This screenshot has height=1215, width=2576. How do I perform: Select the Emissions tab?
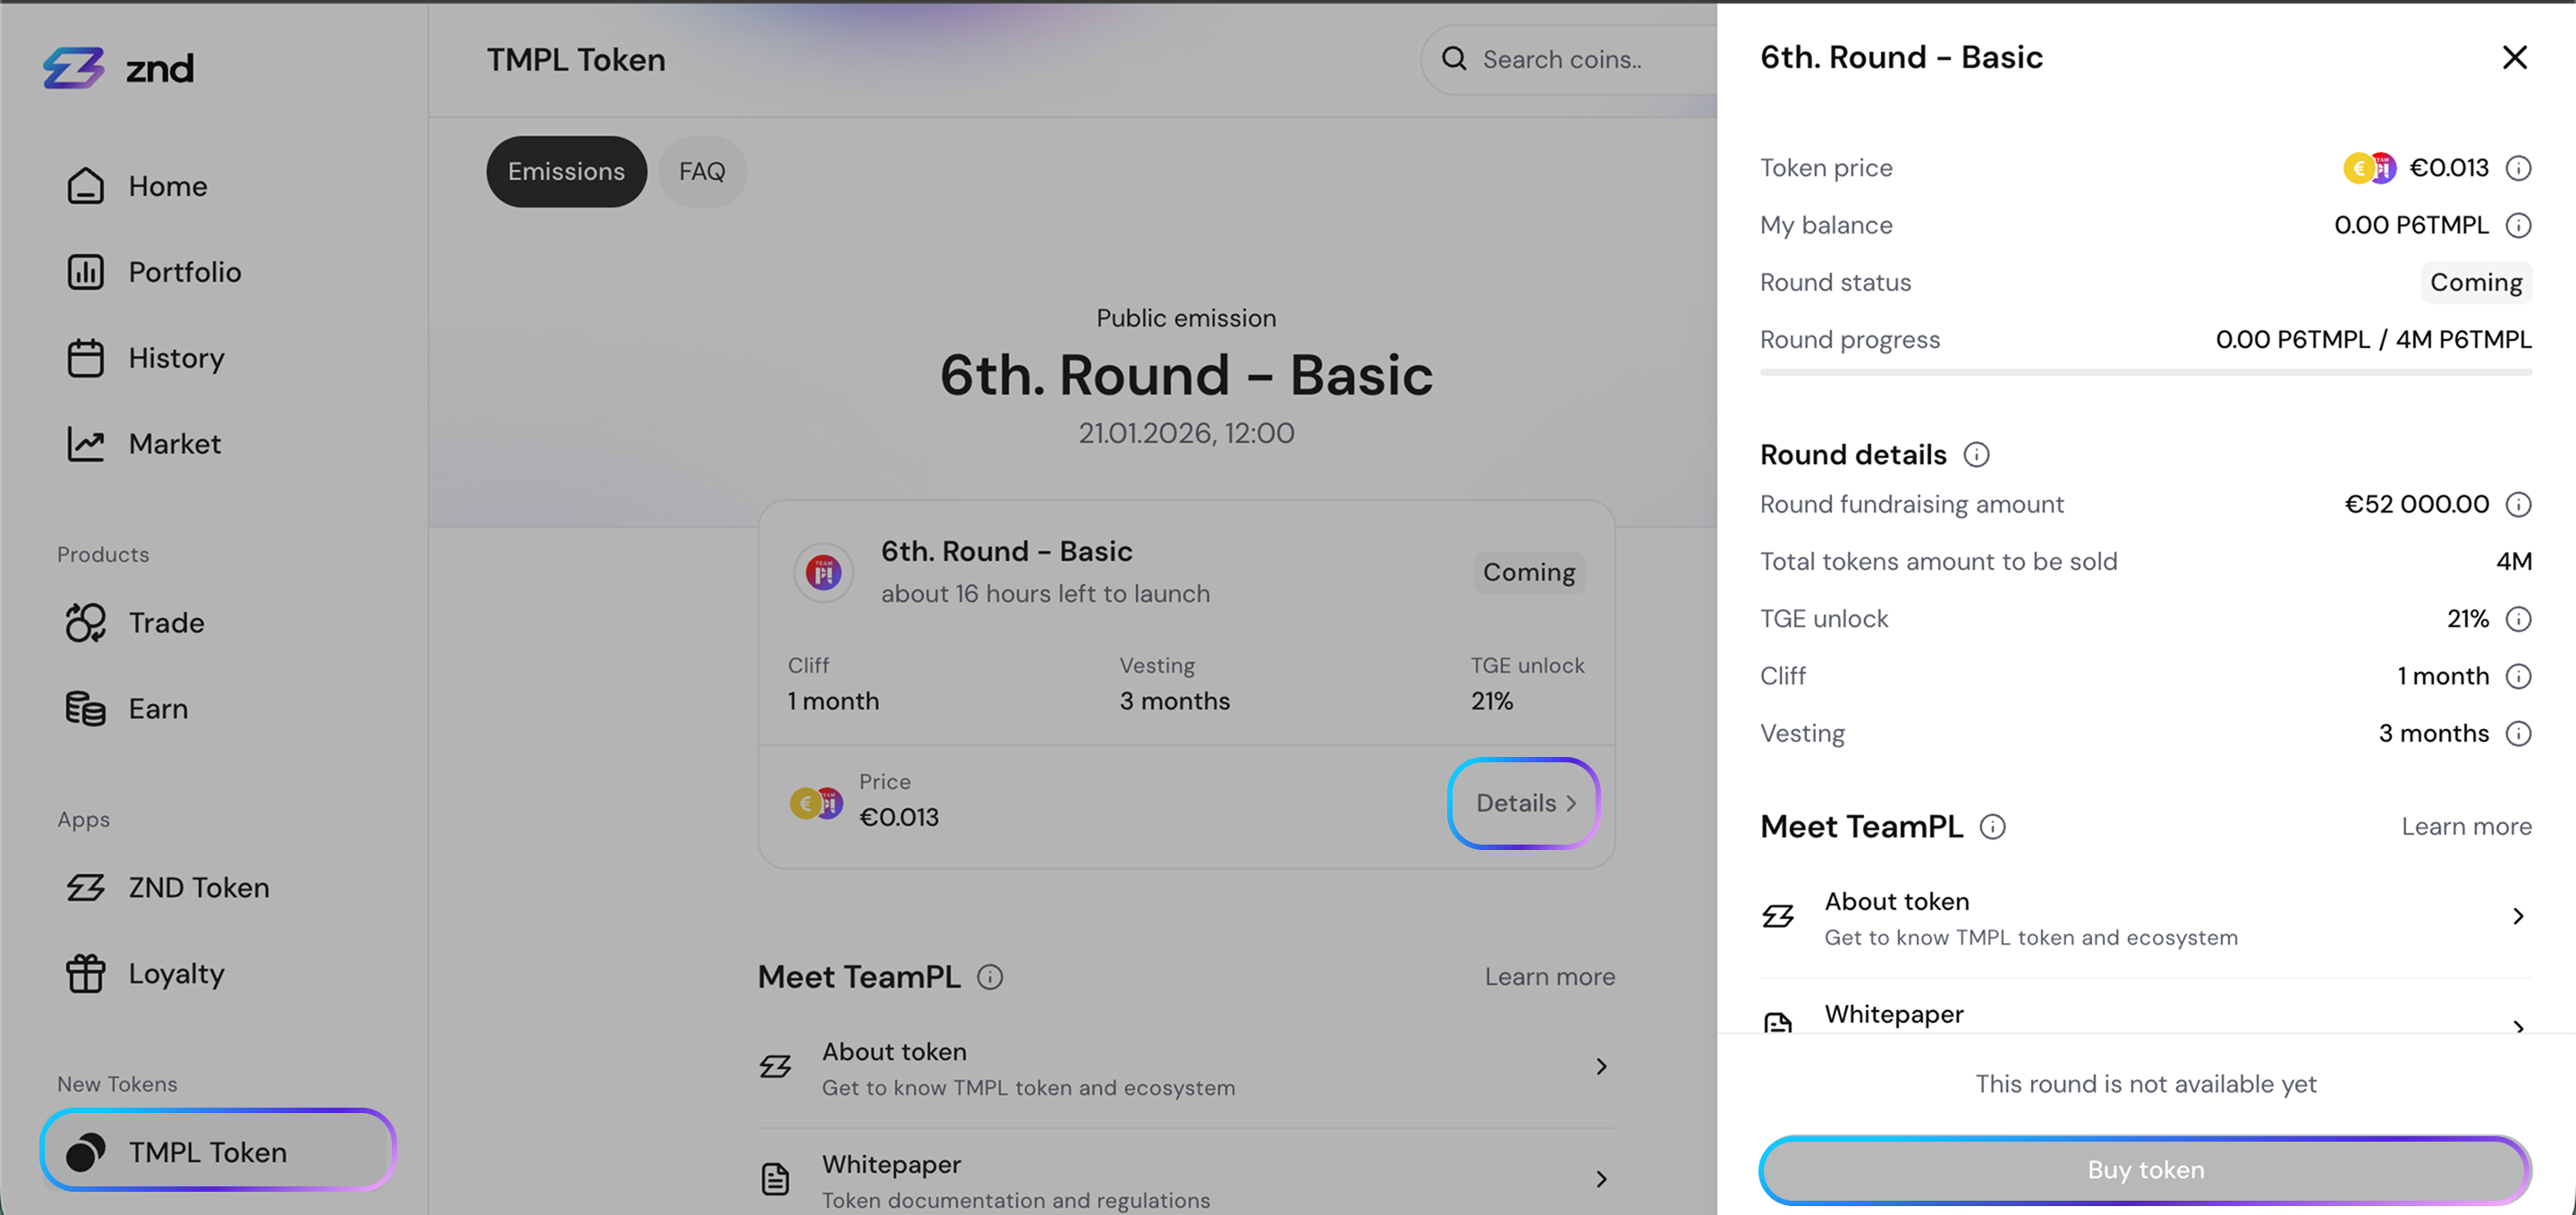pos(566,172)
